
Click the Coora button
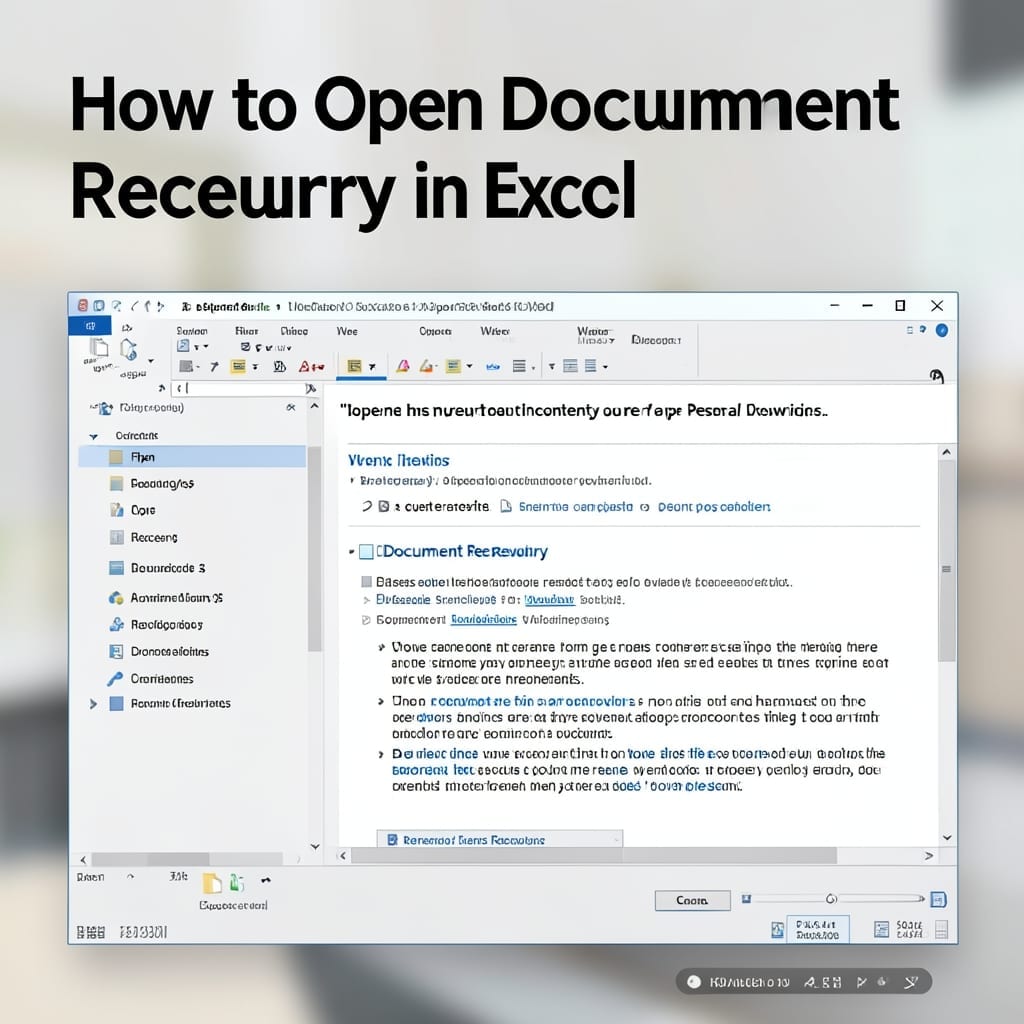tap(692, 901)
